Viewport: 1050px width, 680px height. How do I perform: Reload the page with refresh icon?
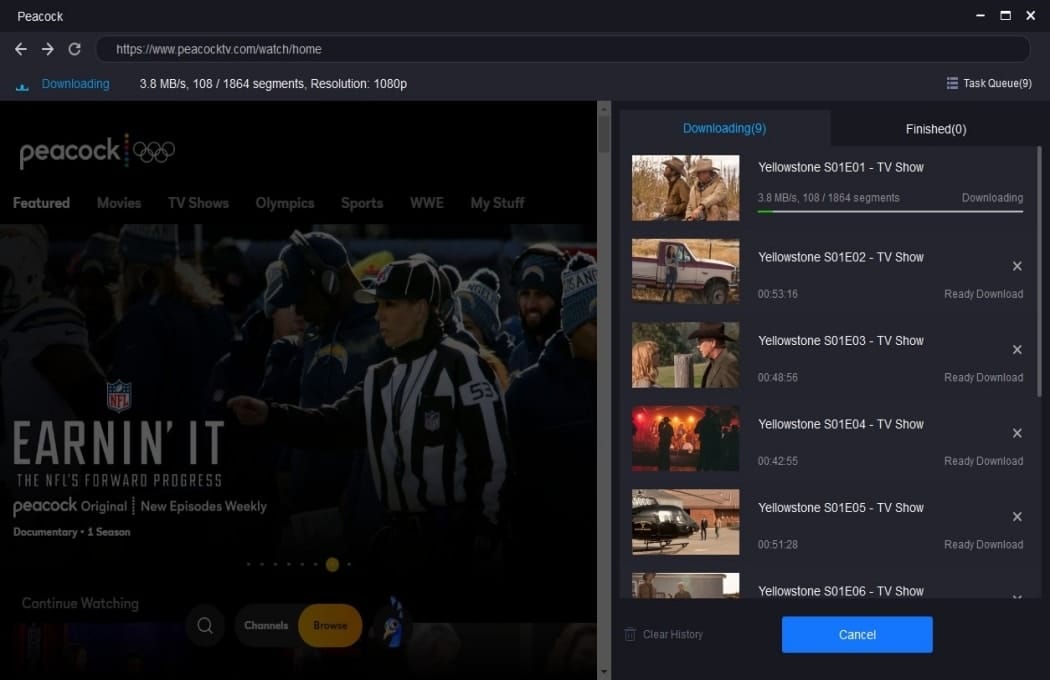(74, 49)
